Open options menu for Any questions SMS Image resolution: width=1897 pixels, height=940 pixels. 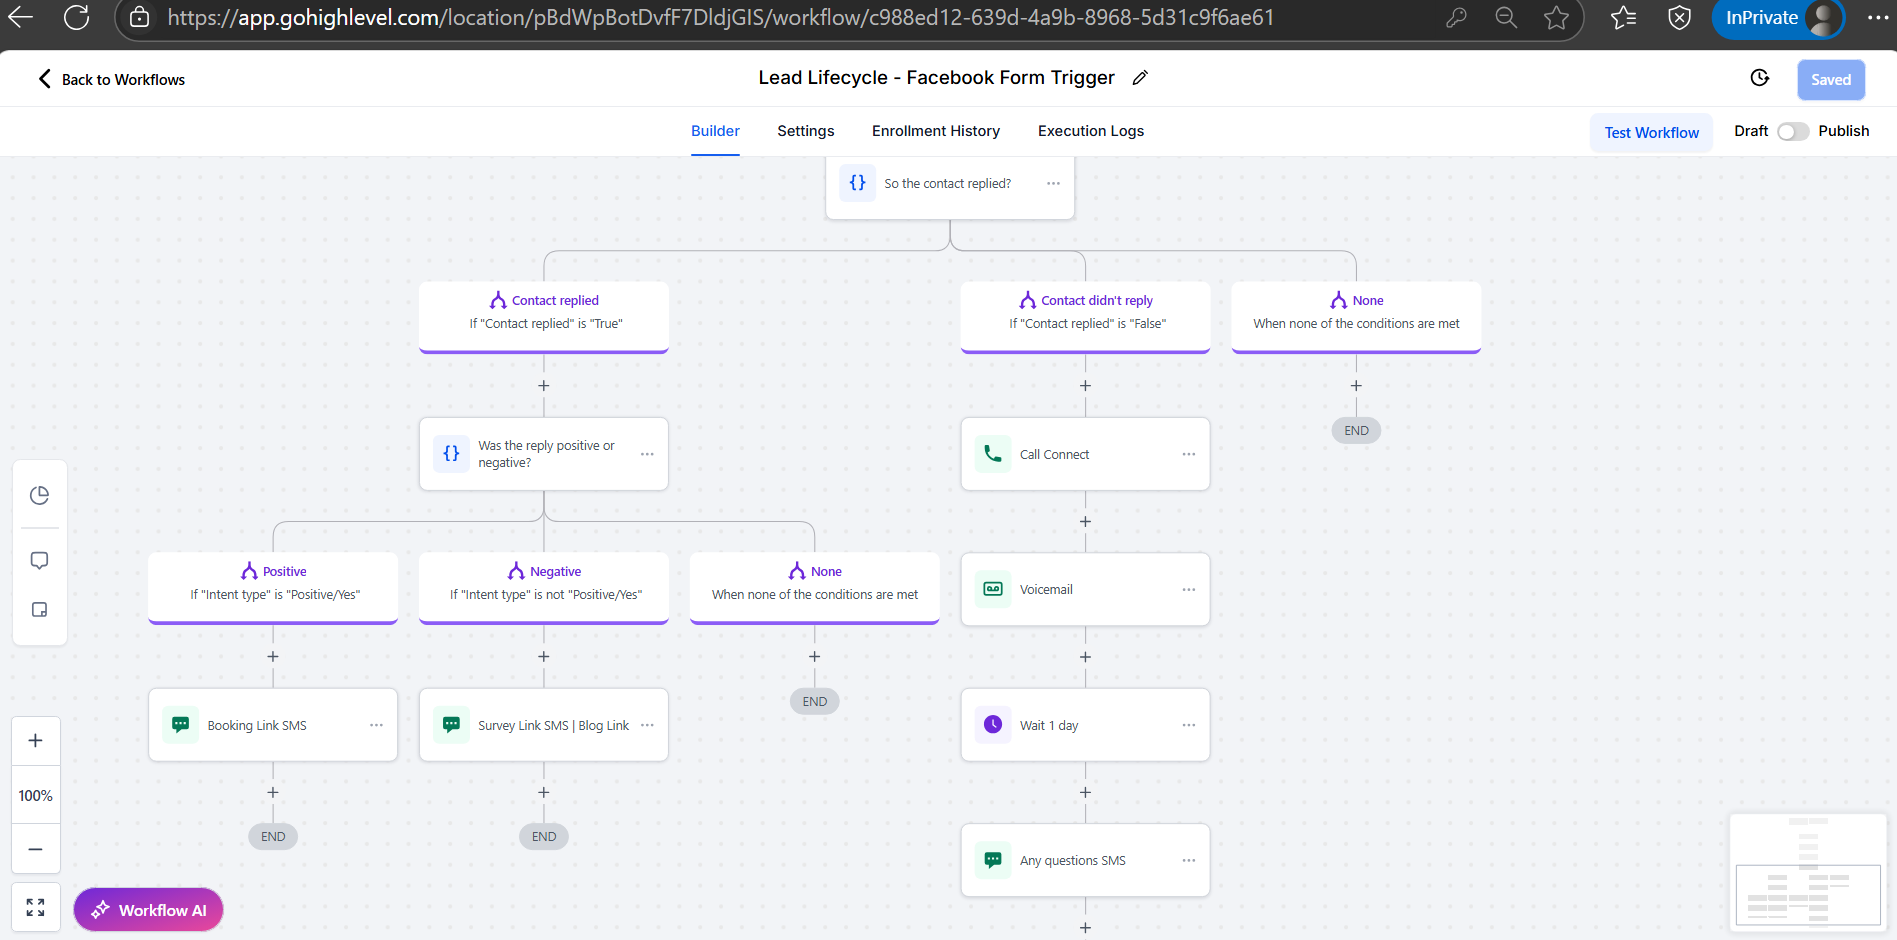click(x=1188, y=860)
